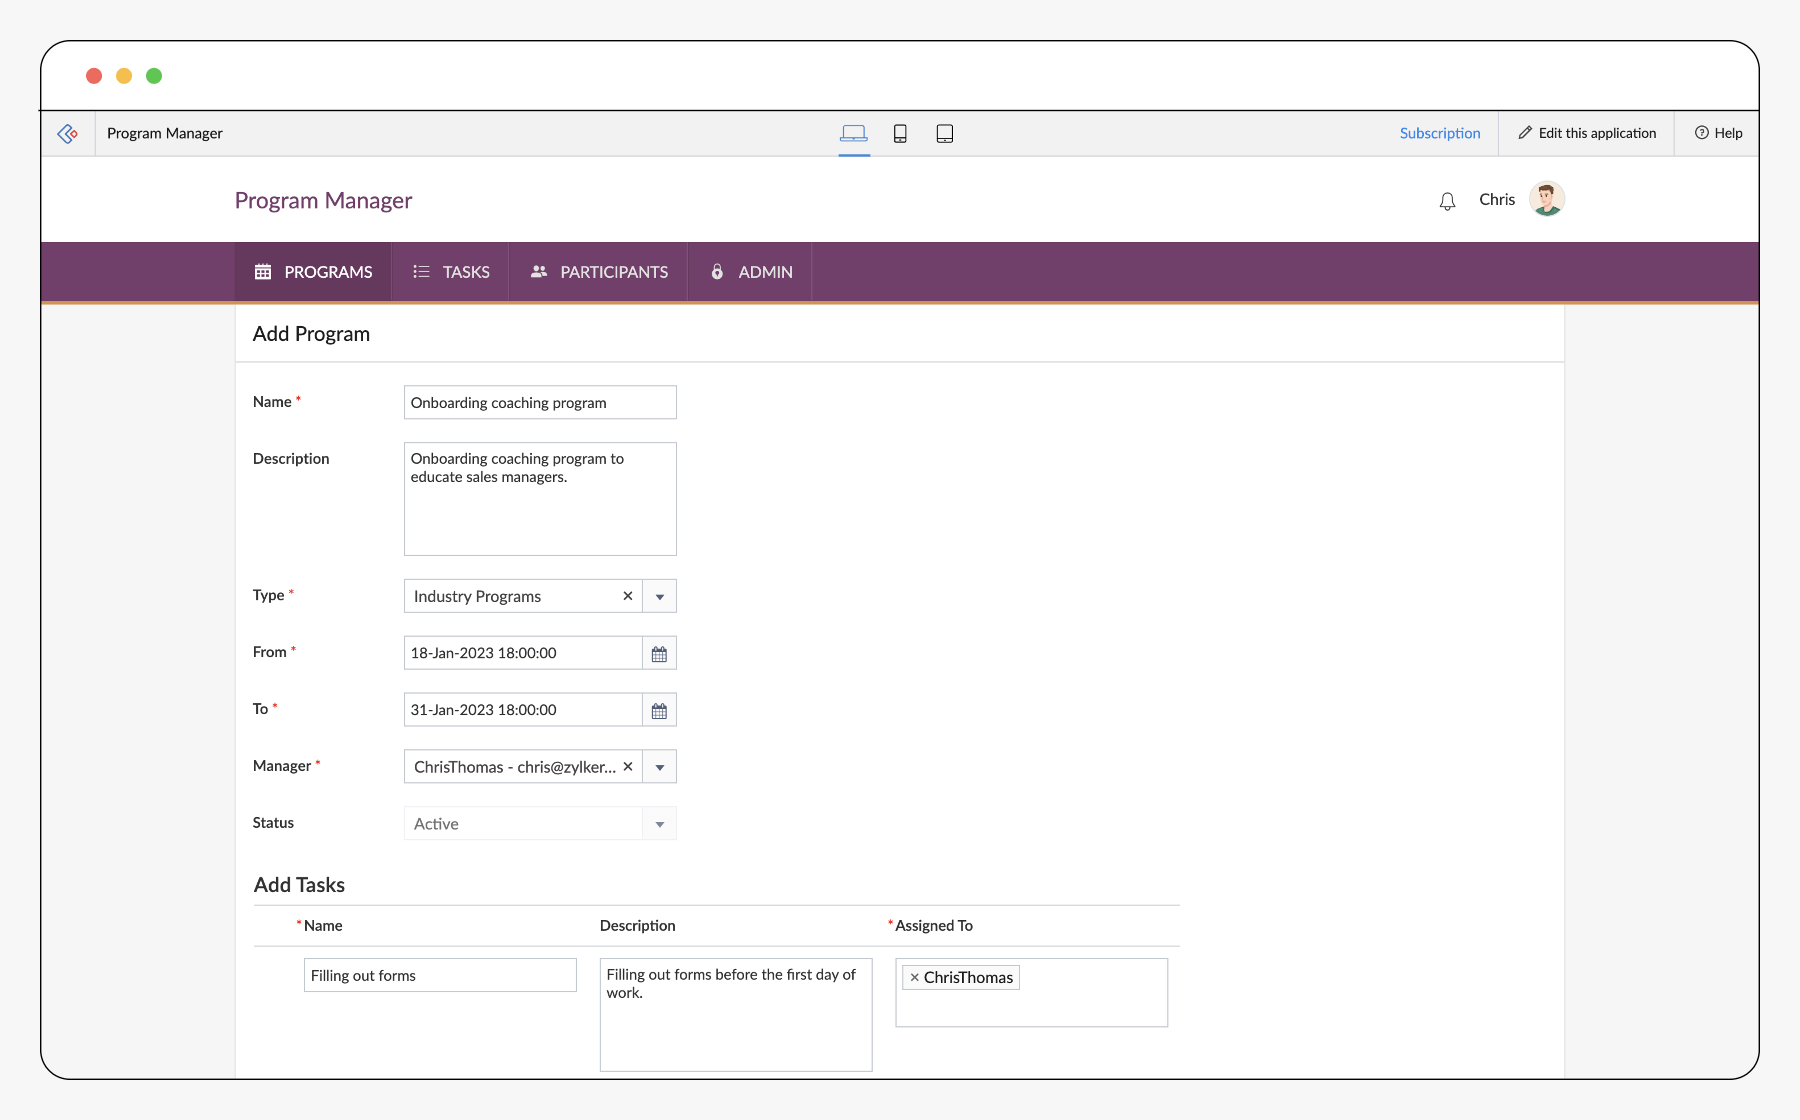Switch to tablet preview
Screen dimensions: 1800x1120
tap(944, 133)
